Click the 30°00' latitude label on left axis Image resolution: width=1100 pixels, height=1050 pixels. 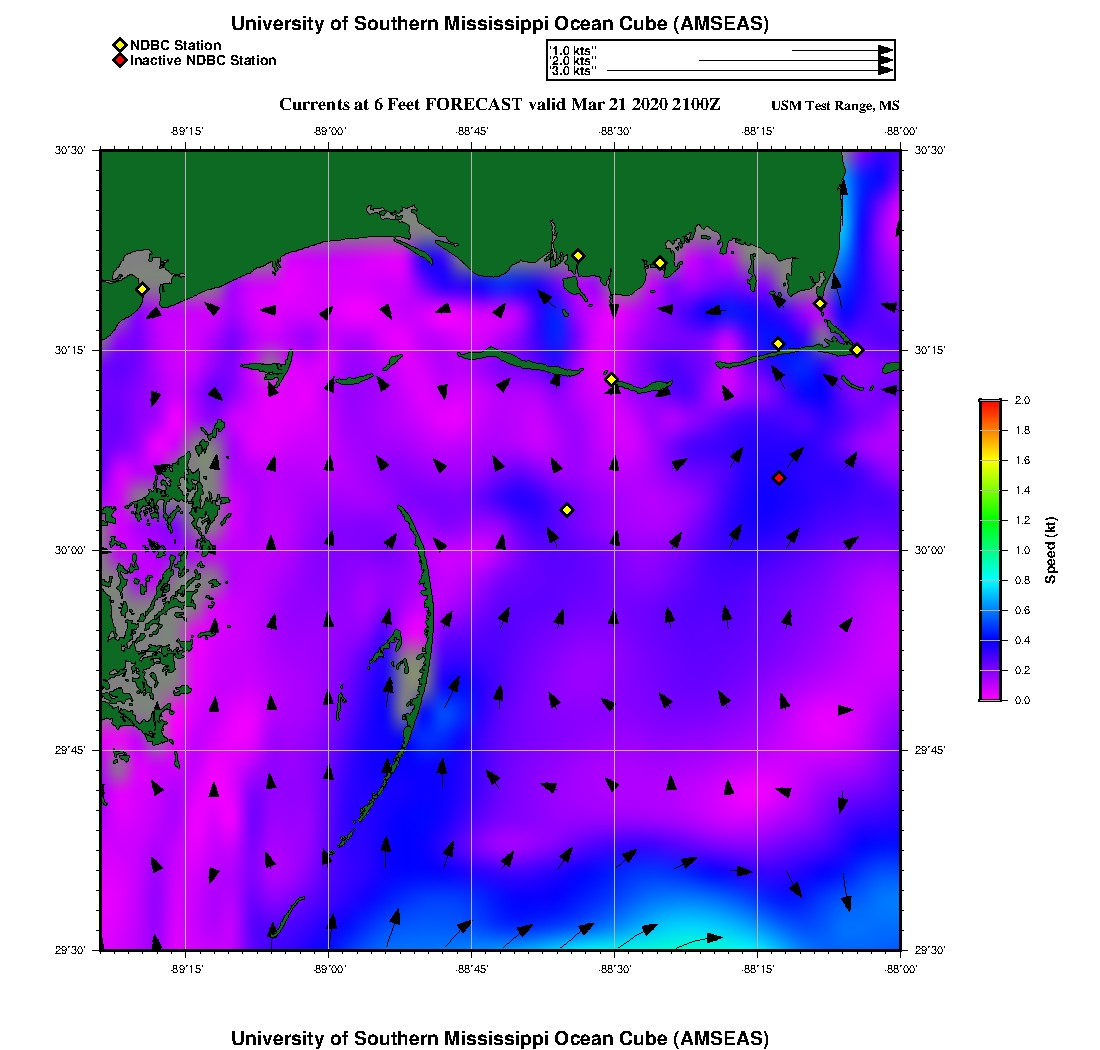(75, 551)
